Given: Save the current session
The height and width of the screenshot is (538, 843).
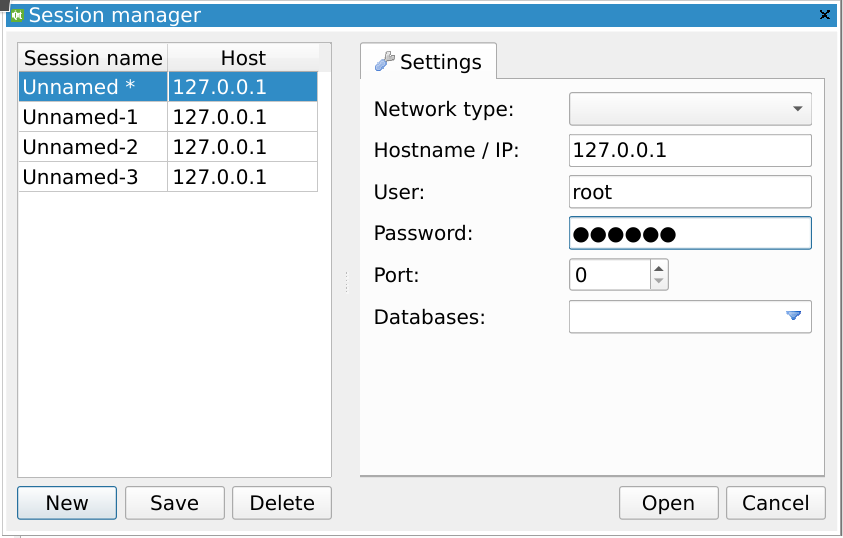Looking at the screenshot, I should point(174,503).
